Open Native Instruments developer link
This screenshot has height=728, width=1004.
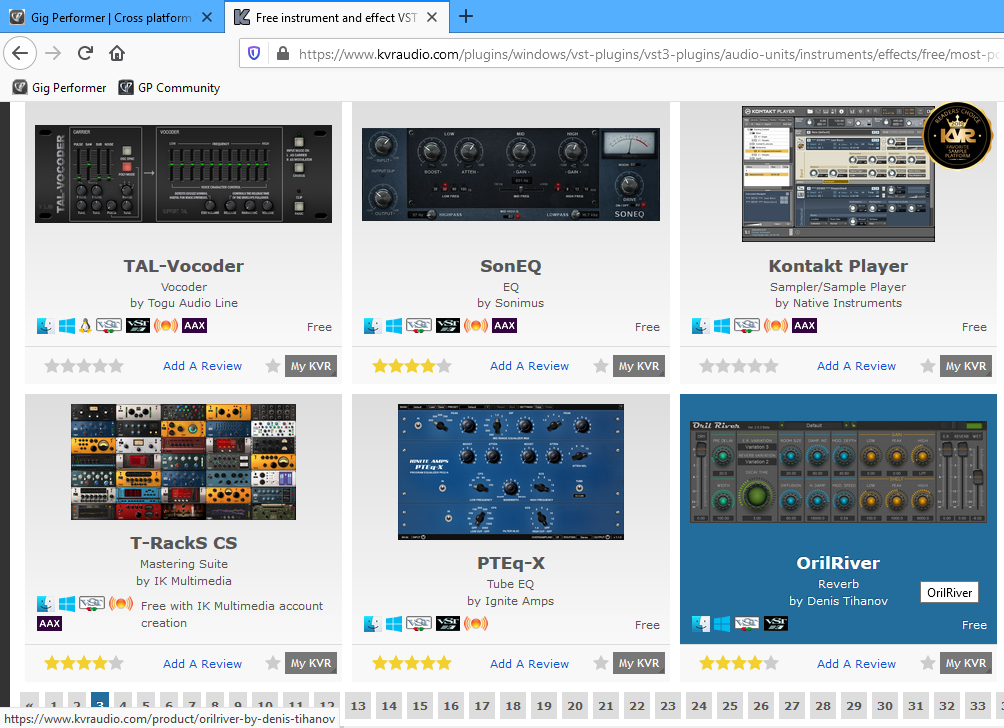click(x=847, y=303)
